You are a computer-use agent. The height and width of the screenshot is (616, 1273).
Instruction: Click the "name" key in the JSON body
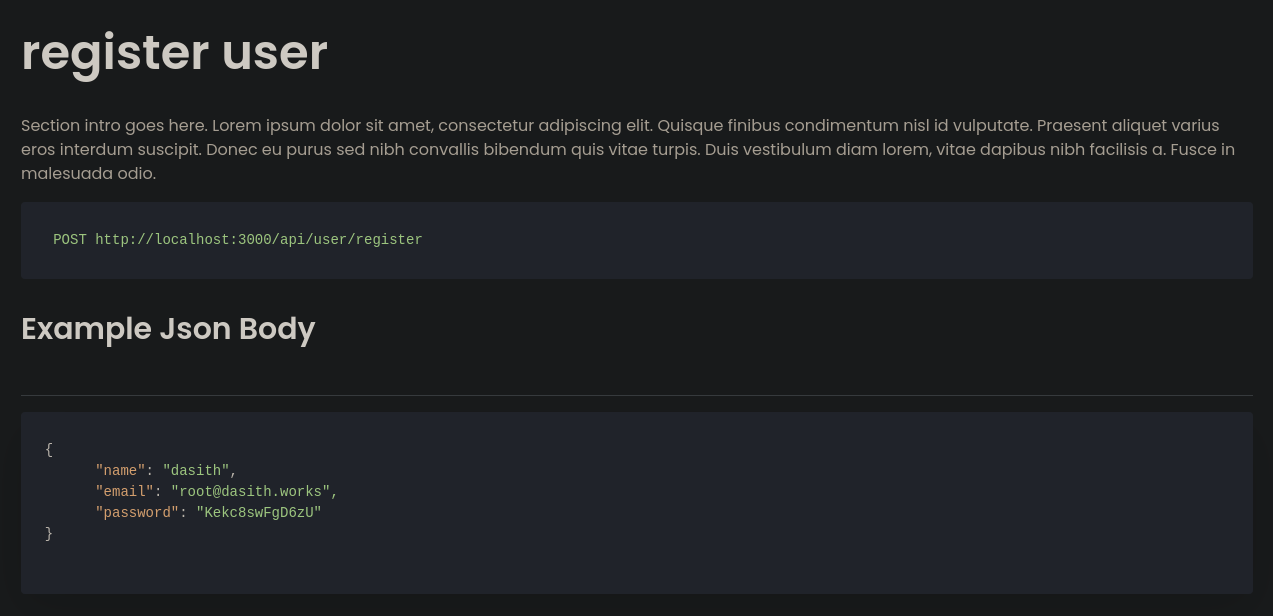[x=120, y=470]
